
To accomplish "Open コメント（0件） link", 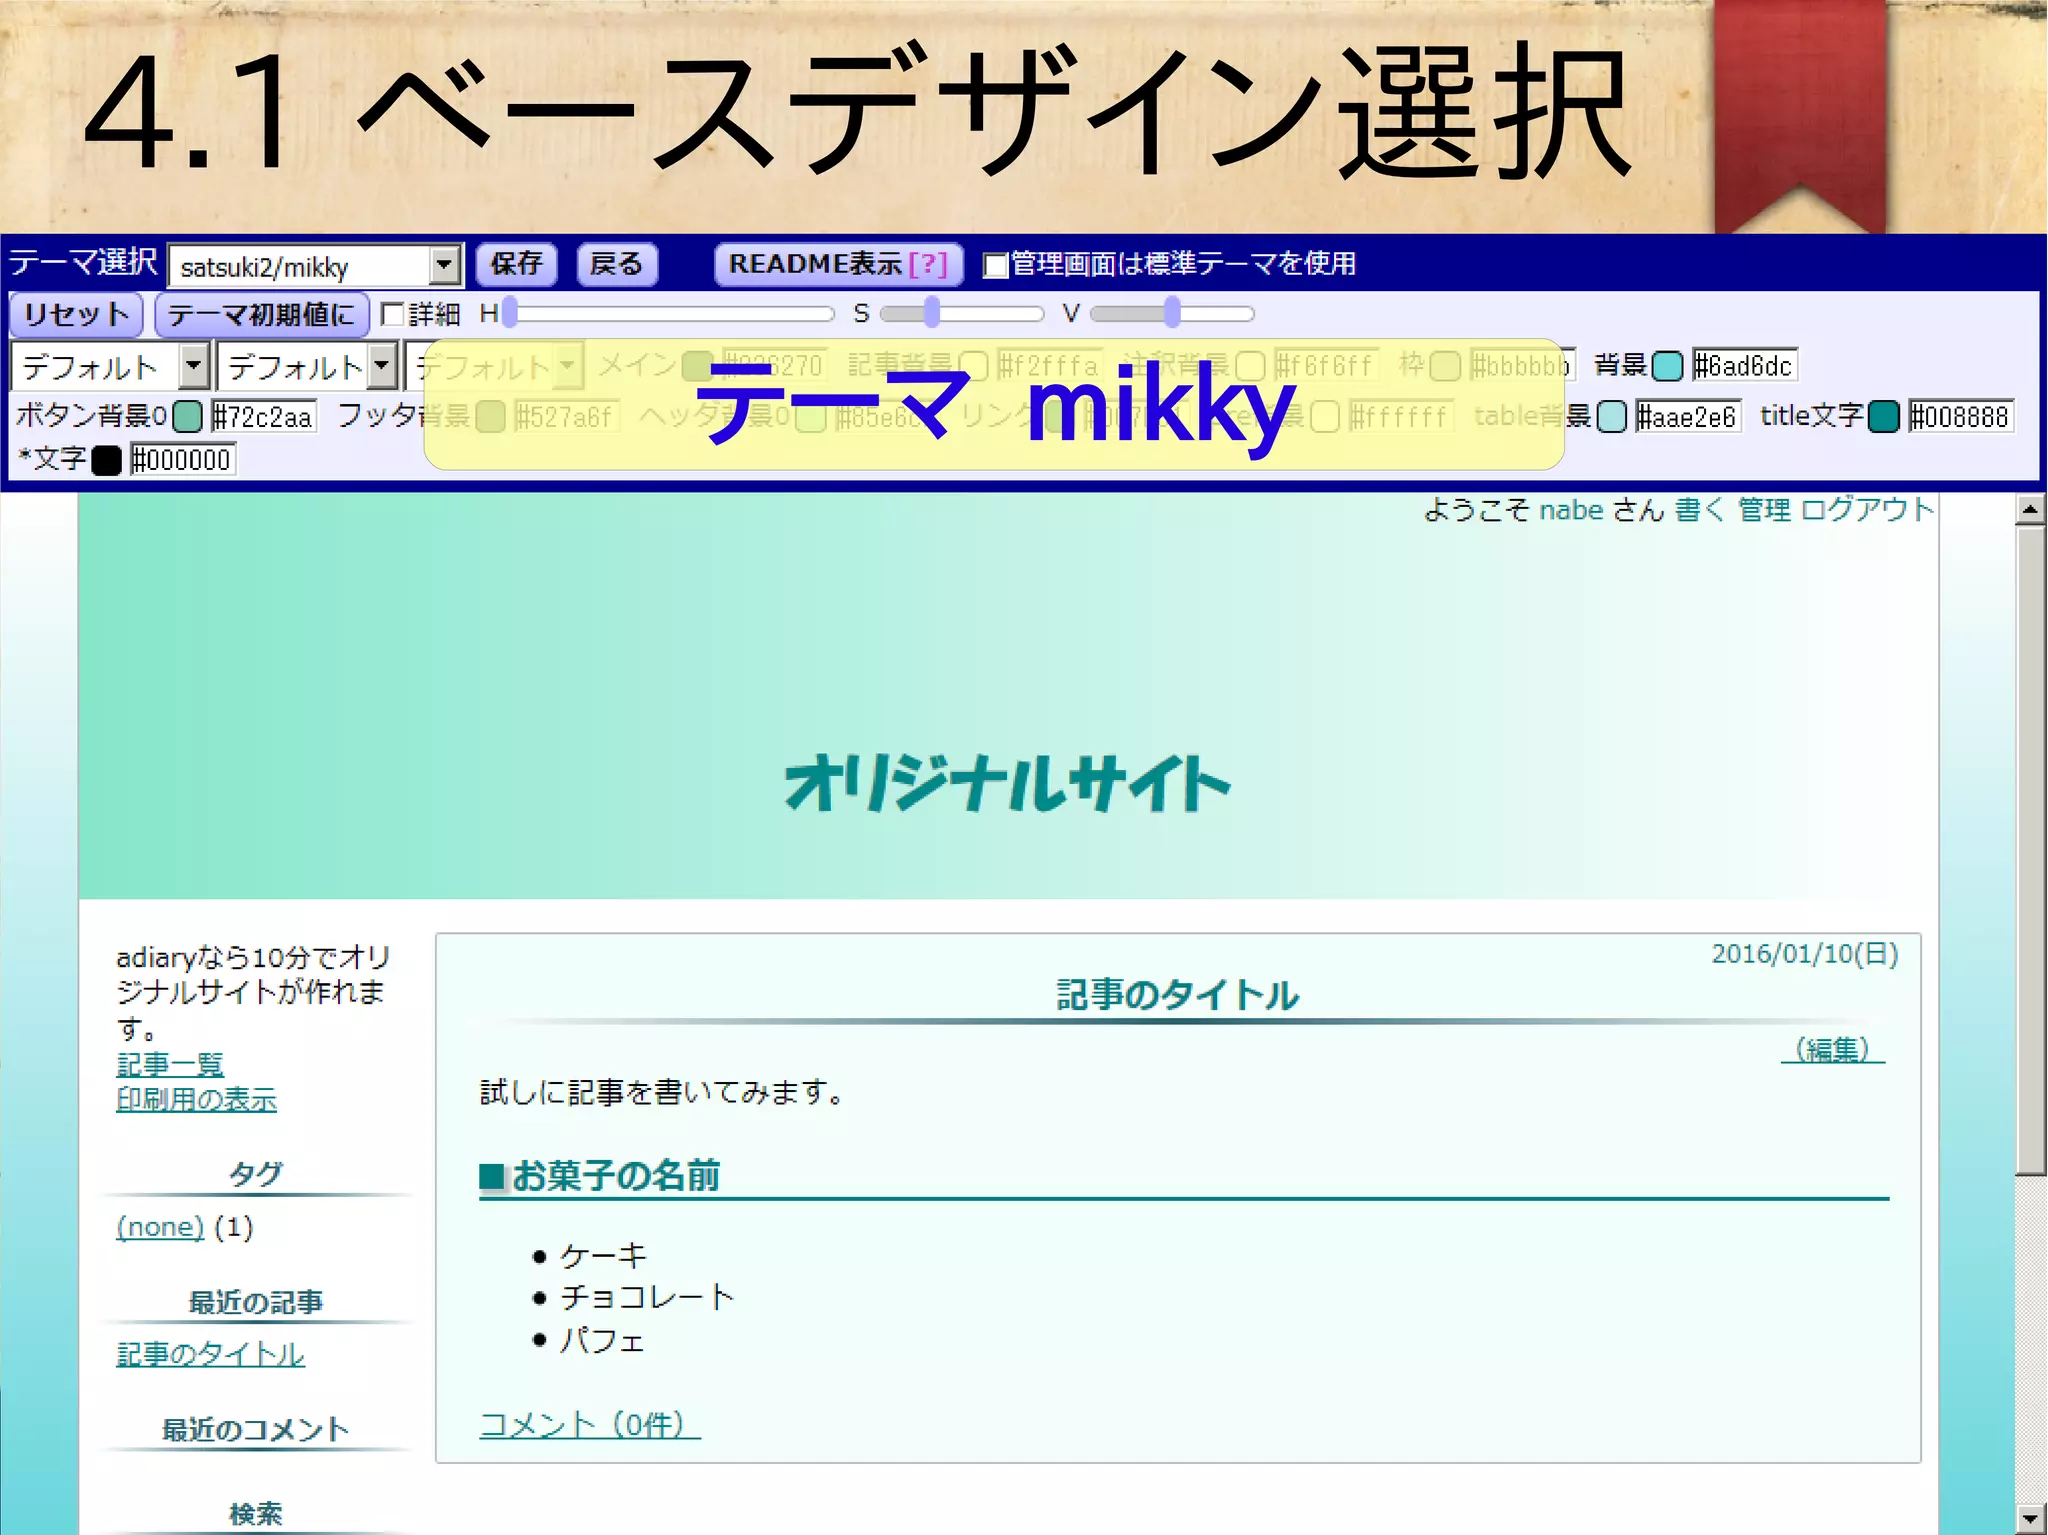I will click(x=590, y=1424).
